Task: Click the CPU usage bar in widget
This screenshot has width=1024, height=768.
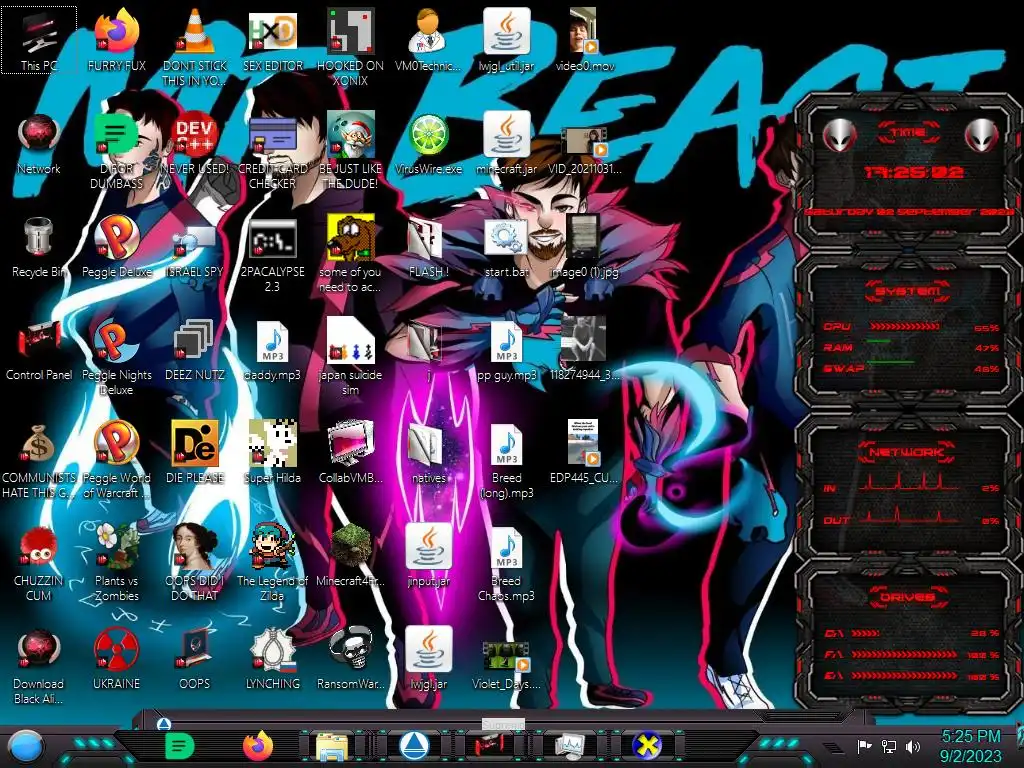Action: [904, 326]
